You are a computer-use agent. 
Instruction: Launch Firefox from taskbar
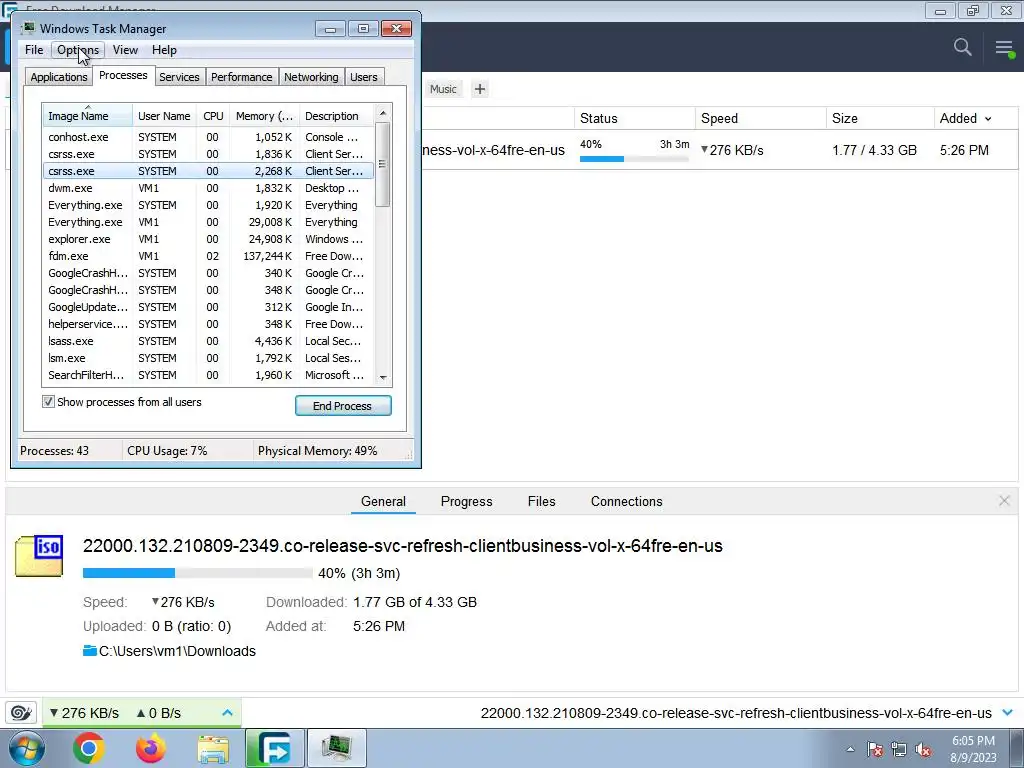click(151, 748)
